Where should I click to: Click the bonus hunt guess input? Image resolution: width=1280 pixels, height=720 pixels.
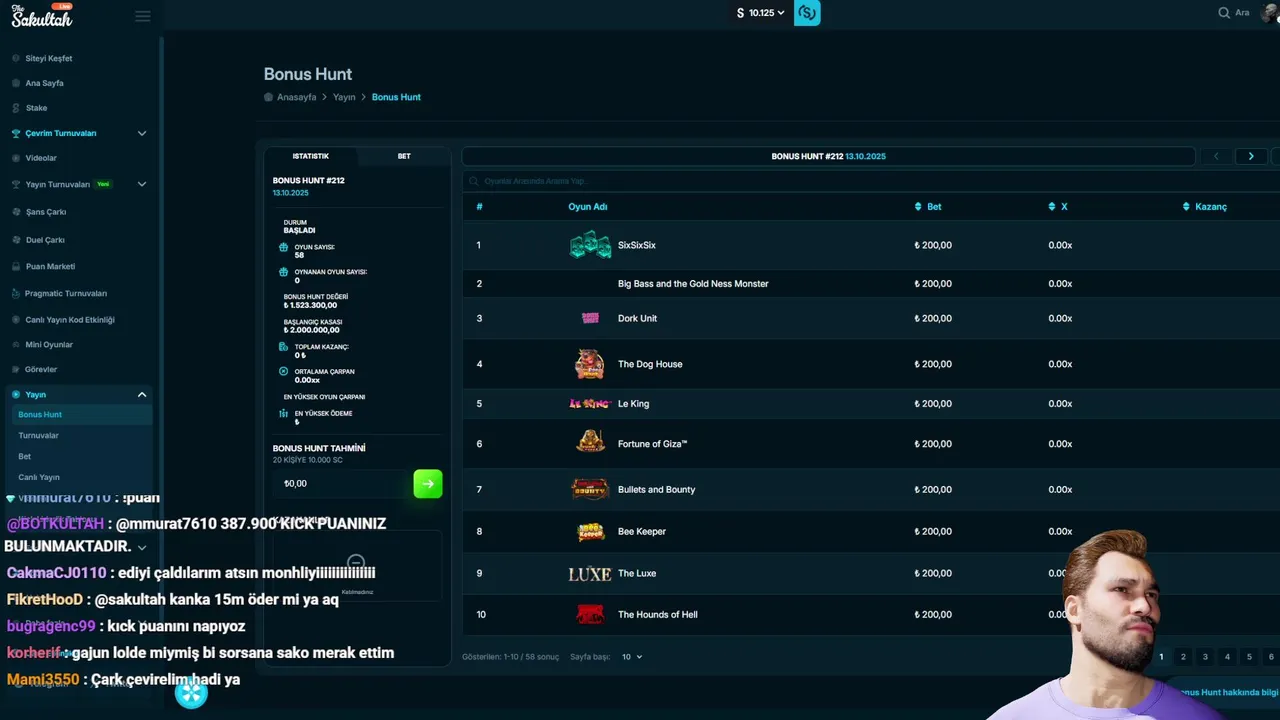(x=342, y=484)
